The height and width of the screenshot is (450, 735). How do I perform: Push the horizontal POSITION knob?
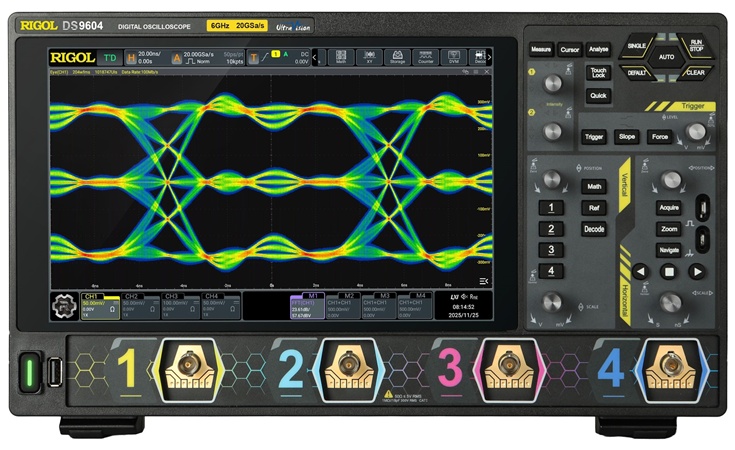coord(672,180)
